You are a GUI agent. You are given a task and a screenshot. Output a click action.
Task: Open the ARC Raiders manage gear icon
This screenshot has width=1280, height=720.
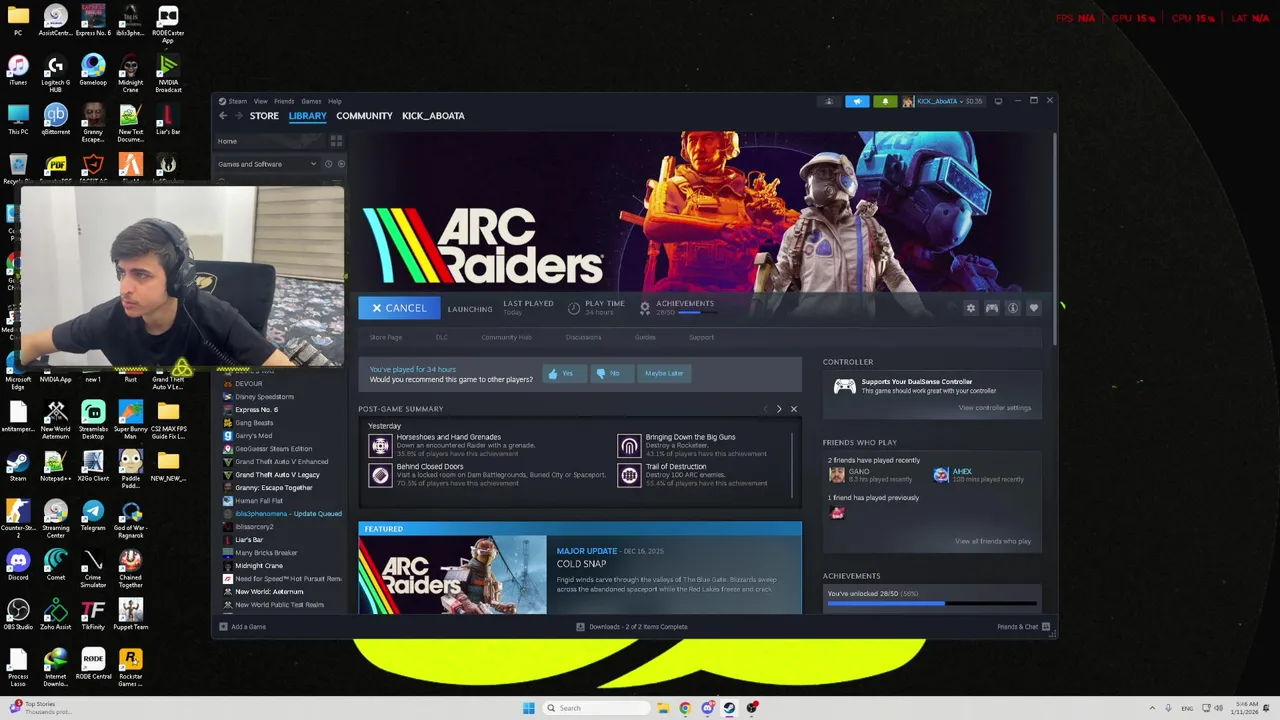click(x=970, y=308)
